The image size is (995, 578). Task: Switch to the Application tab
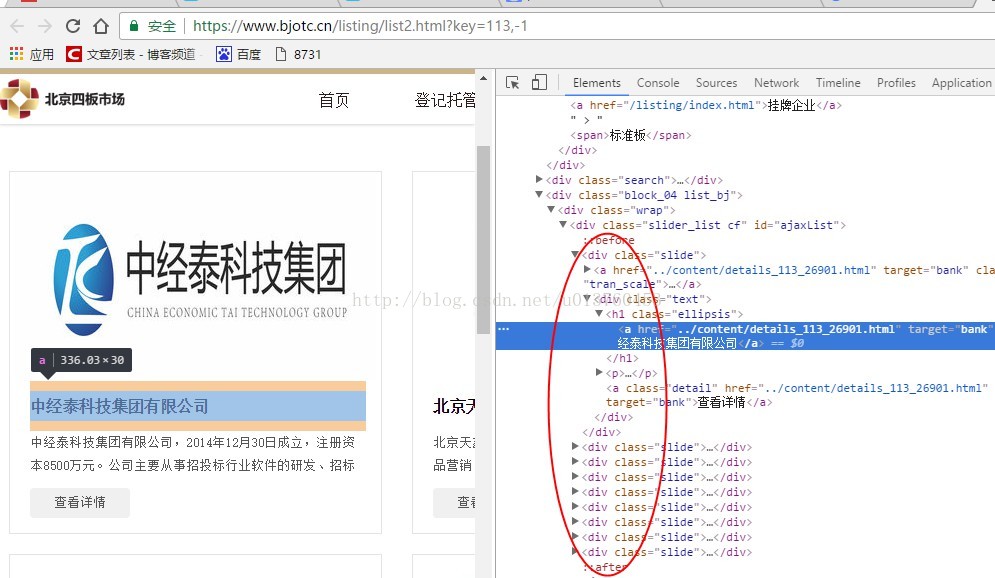(961, 82)
